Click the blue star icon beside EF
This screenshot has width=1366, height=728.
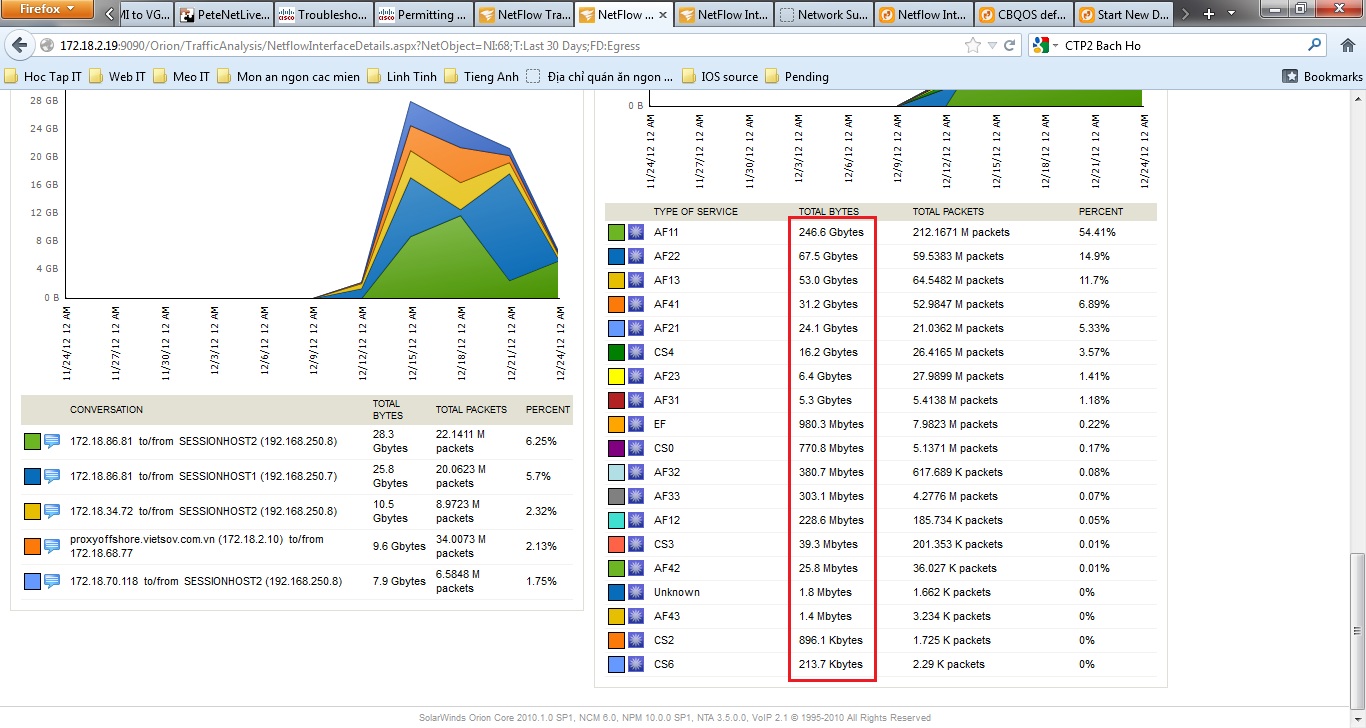(635, 424)
